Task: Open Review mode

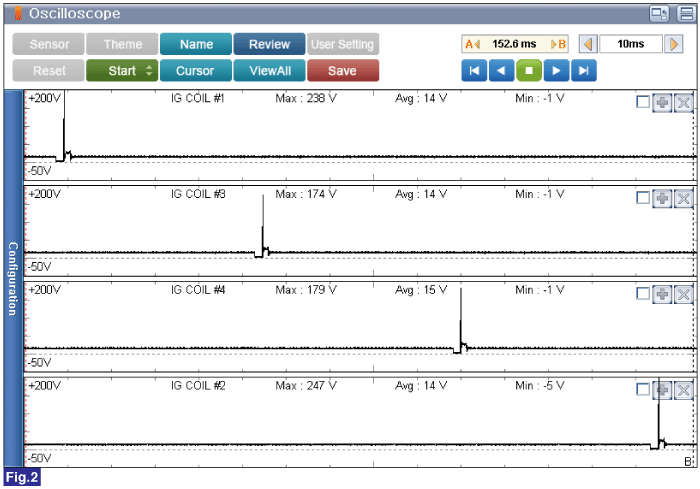Action: click(x=269, y=44)
